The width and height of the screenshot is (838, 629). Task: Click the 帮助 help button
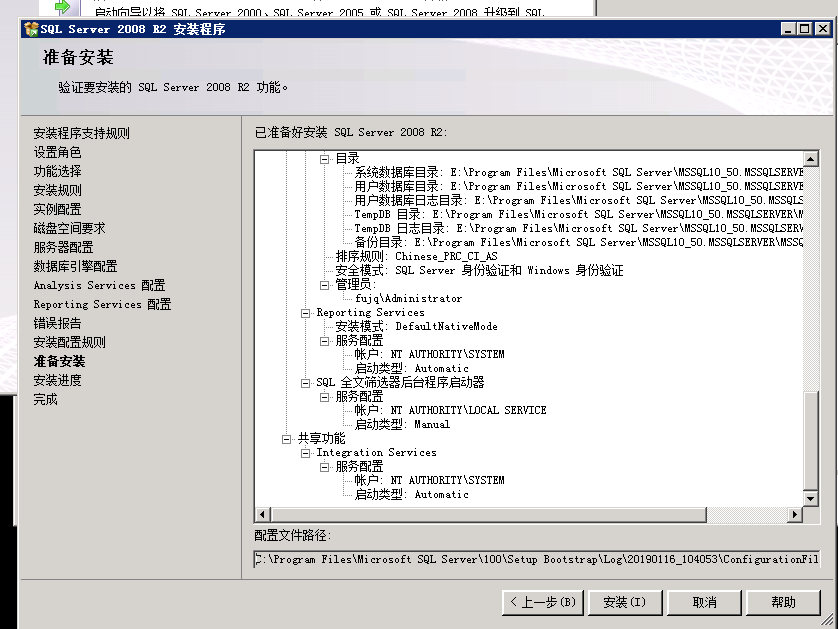(783, 602)
